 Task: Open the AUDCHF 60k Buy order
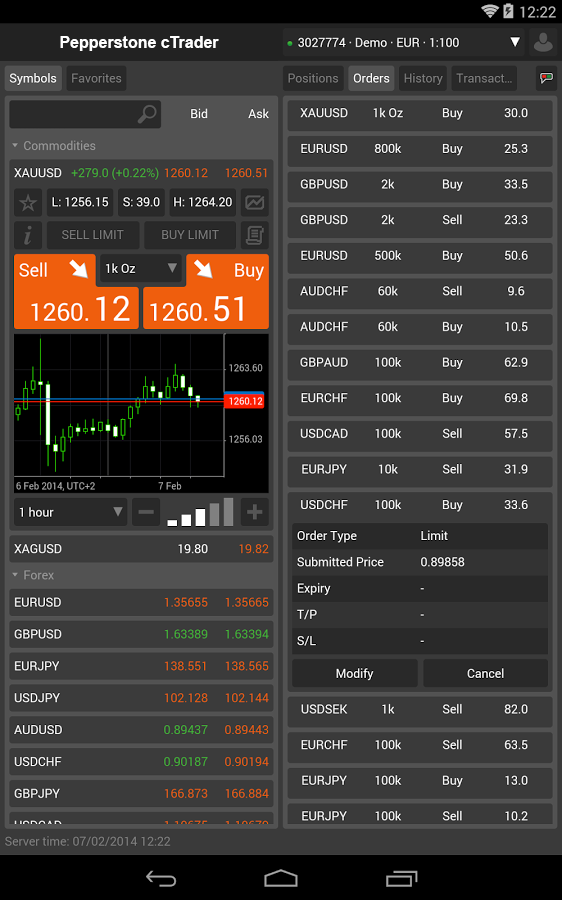[x=420, y=327]
